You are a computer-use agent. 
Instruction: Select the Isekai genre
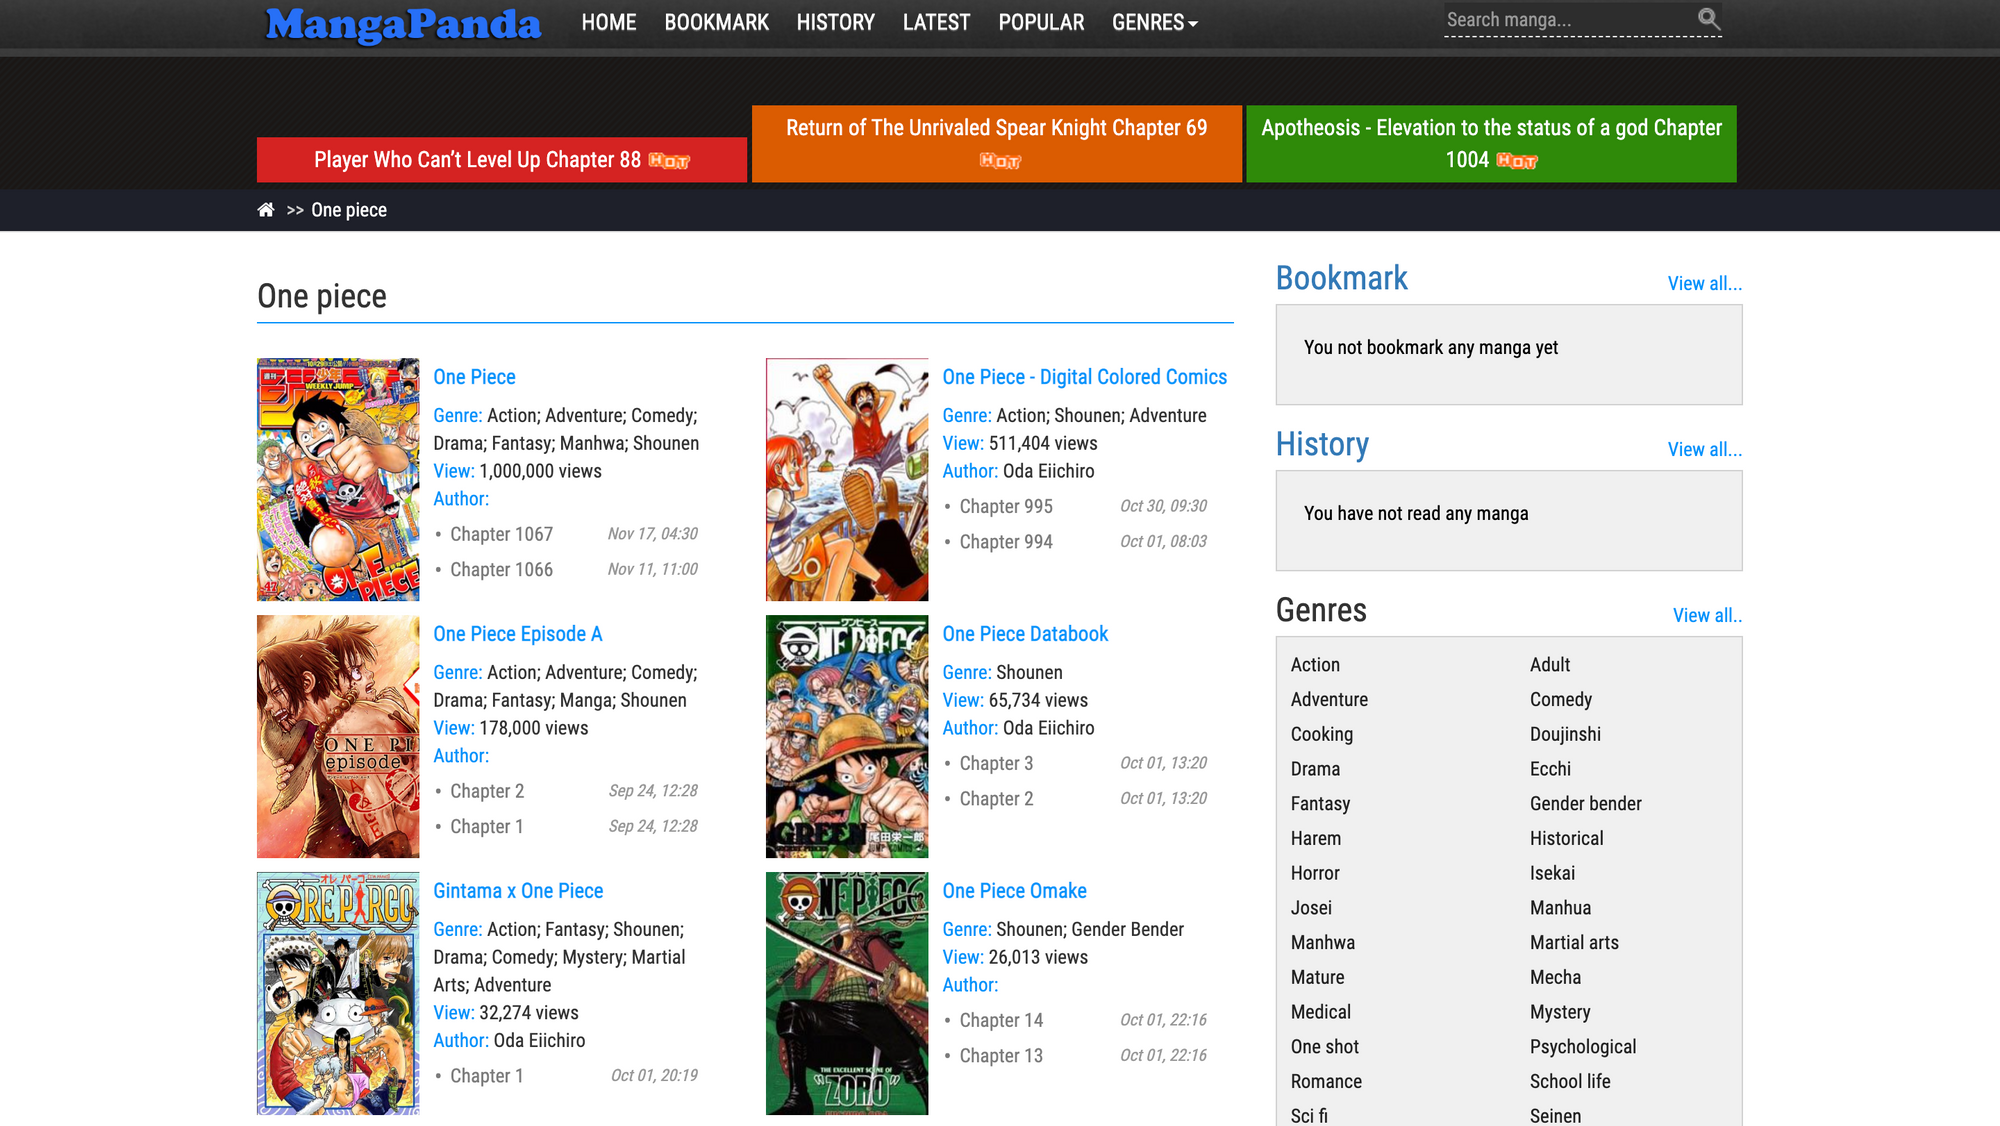click(x=1552, y=873)
